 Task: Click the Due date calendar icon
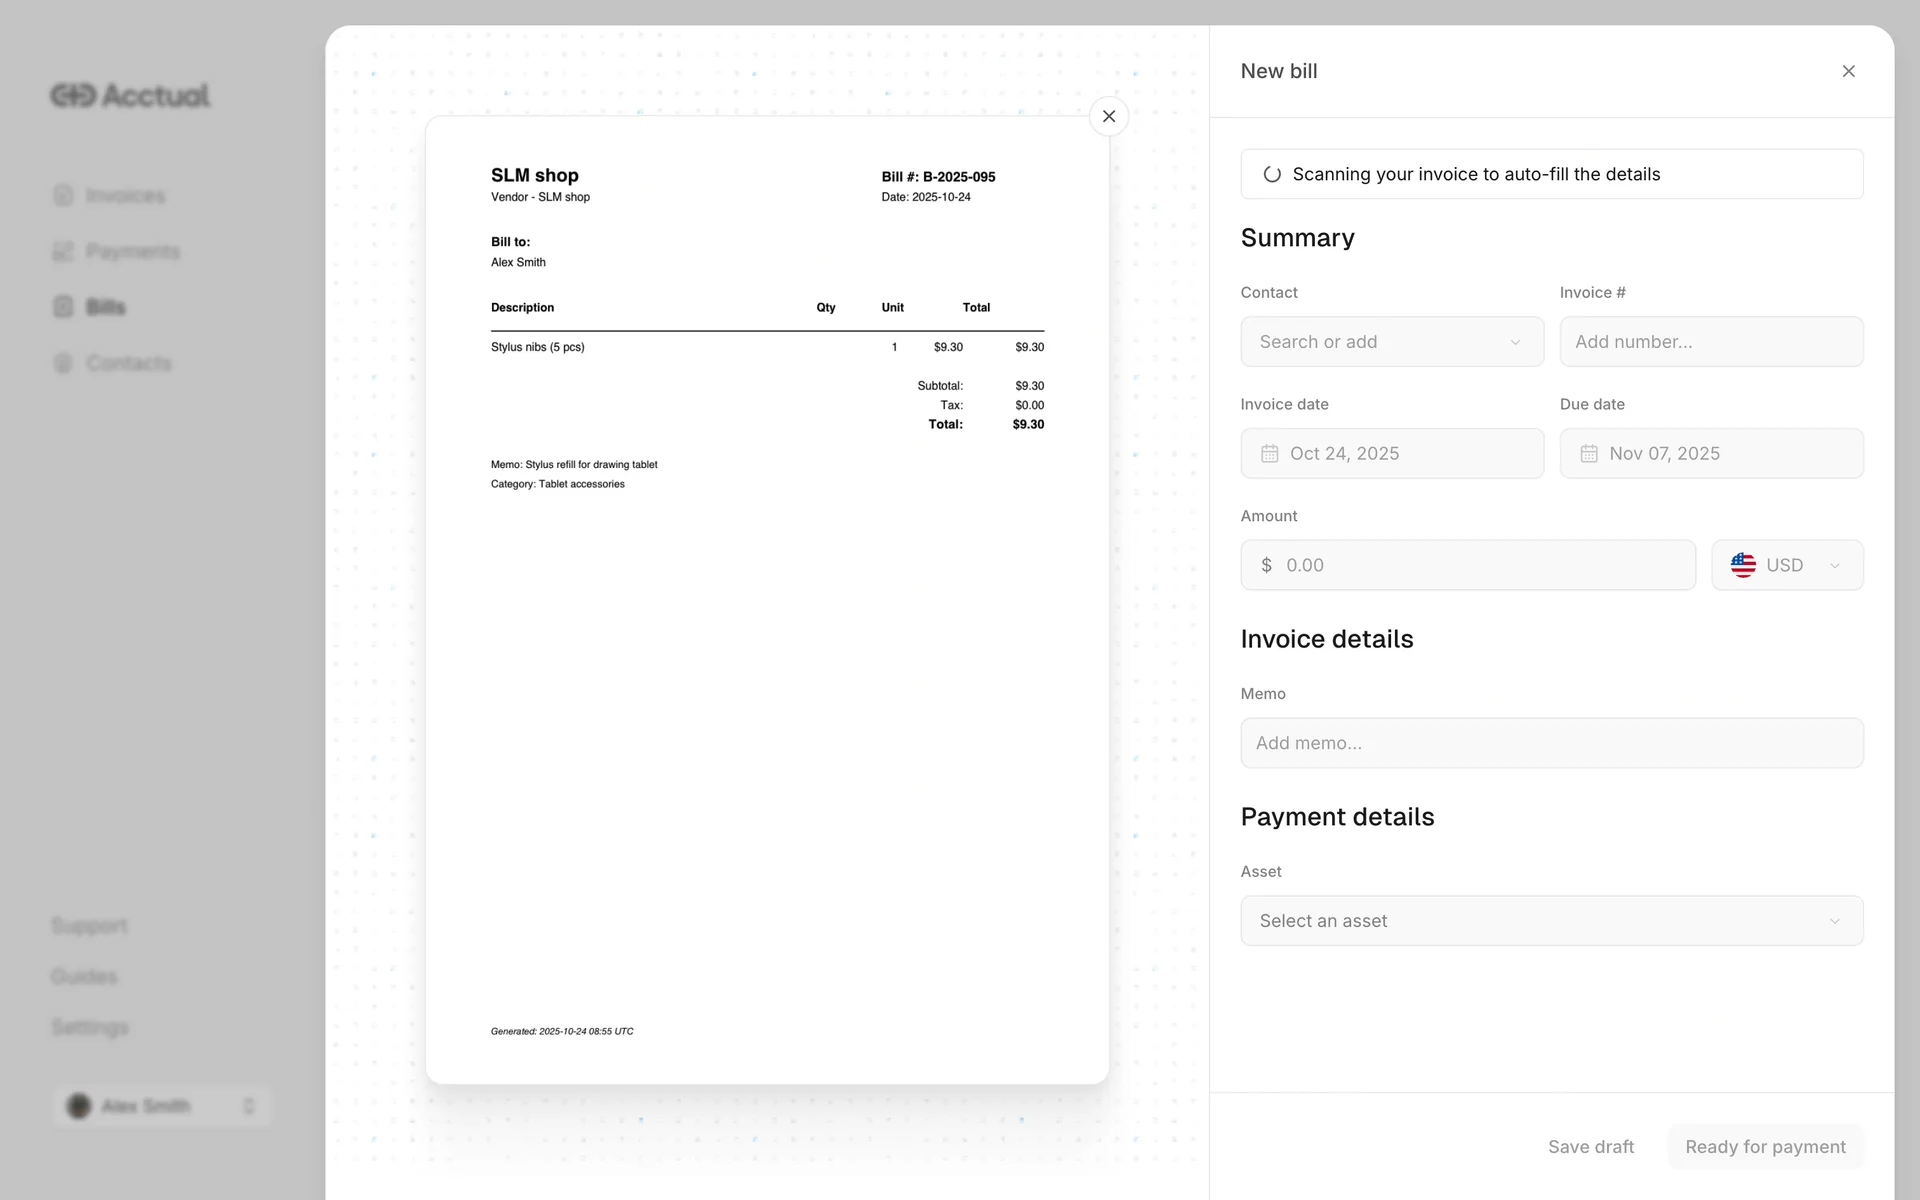[1588, 454]
